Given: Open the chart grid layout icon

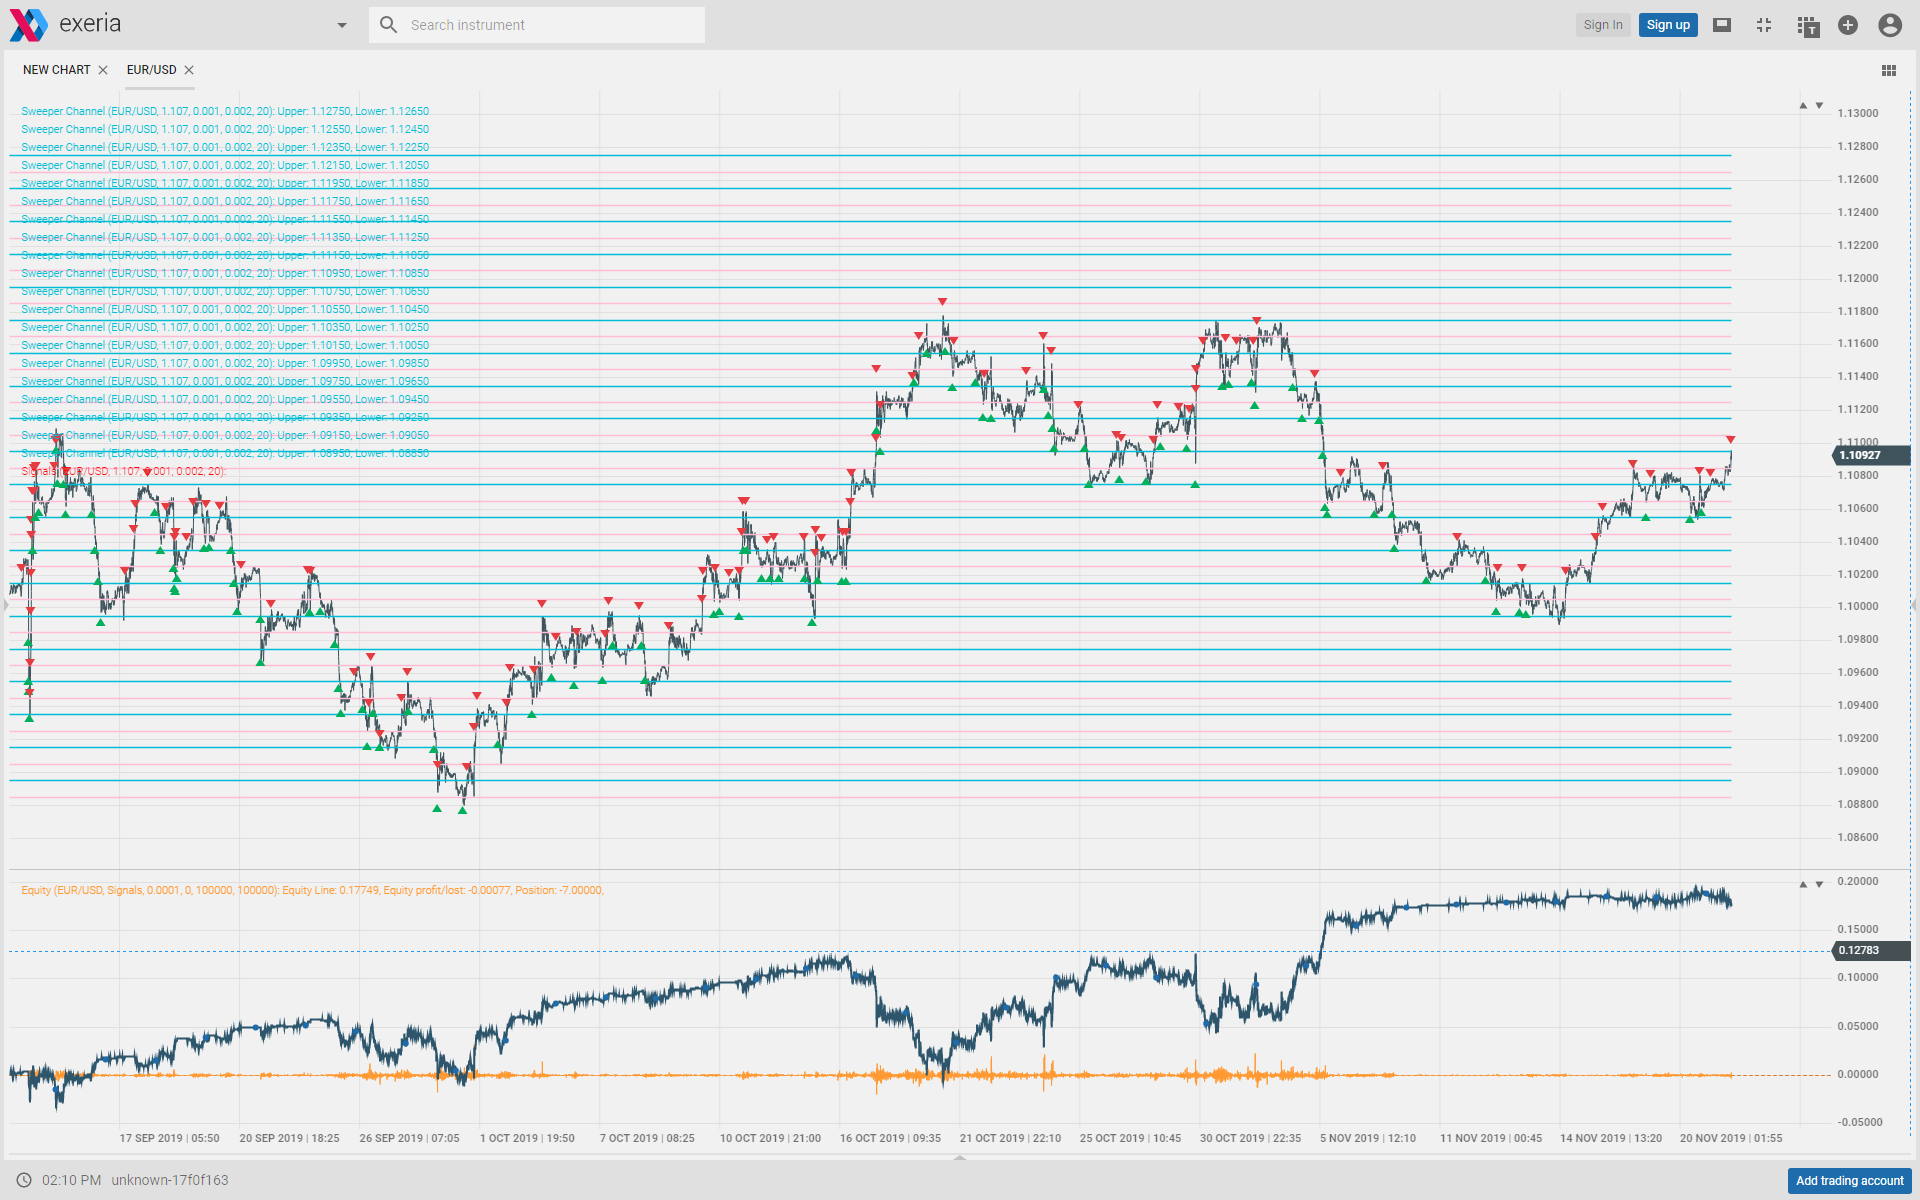Looking at the screenshot, I should click(1889, 70).
